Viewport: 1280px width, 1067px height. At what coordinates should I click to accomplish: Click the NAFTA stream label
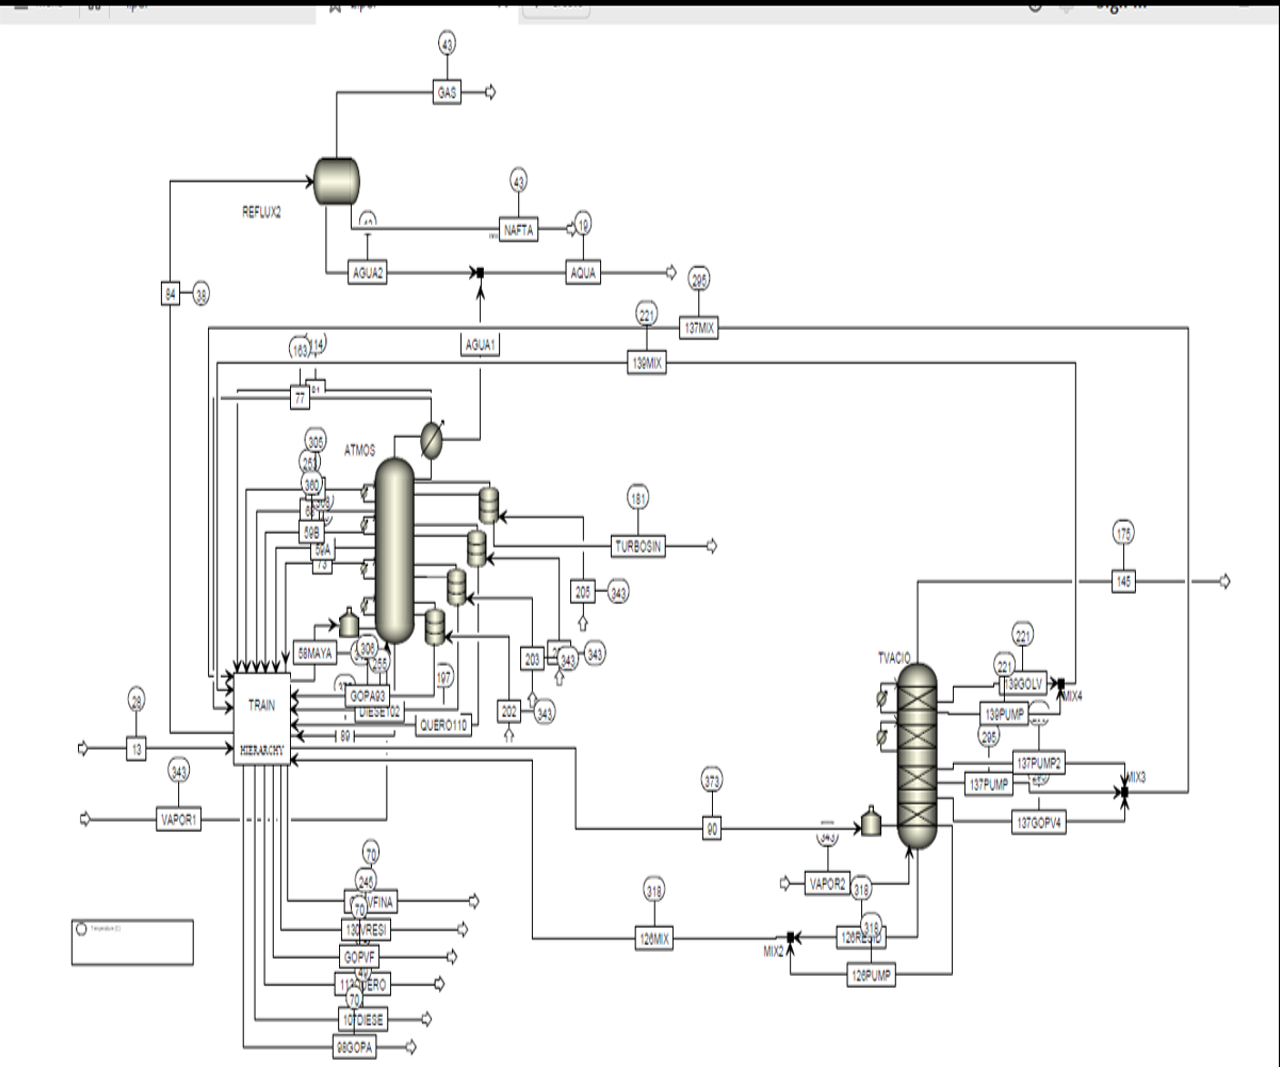(518, 230)
